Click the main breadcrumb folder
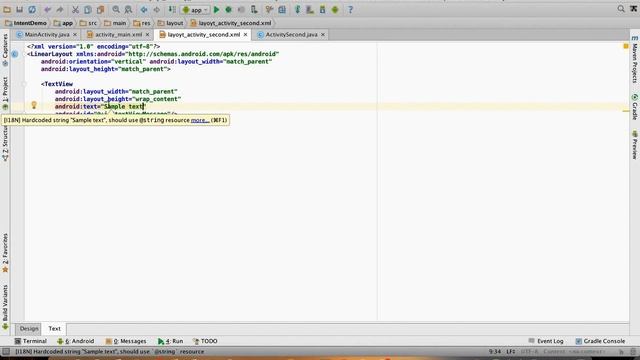Screen dimensions: 640x360 [x=115, y=23]
